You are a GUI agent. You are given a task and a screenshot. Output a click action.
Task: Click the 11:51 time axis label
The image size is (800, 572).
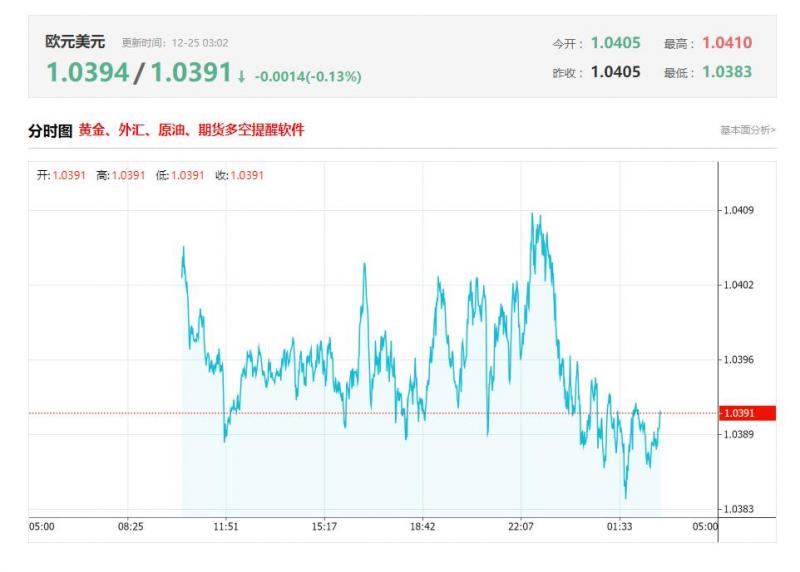coord(226,527)
